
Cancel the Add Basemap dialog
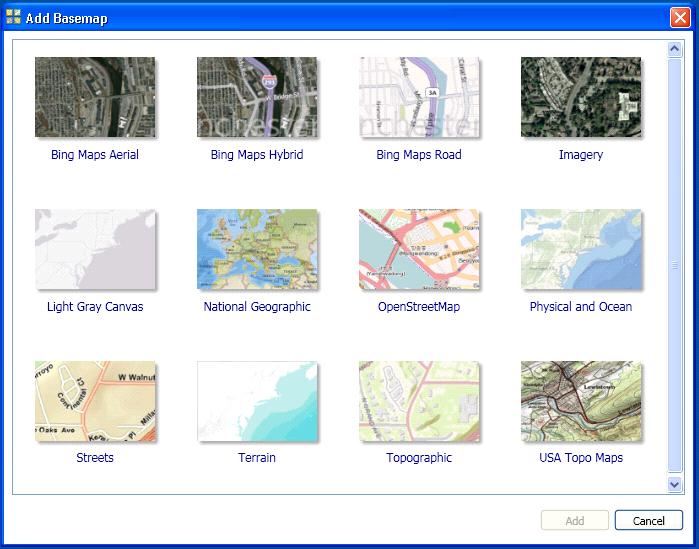(x=649, y=520)
